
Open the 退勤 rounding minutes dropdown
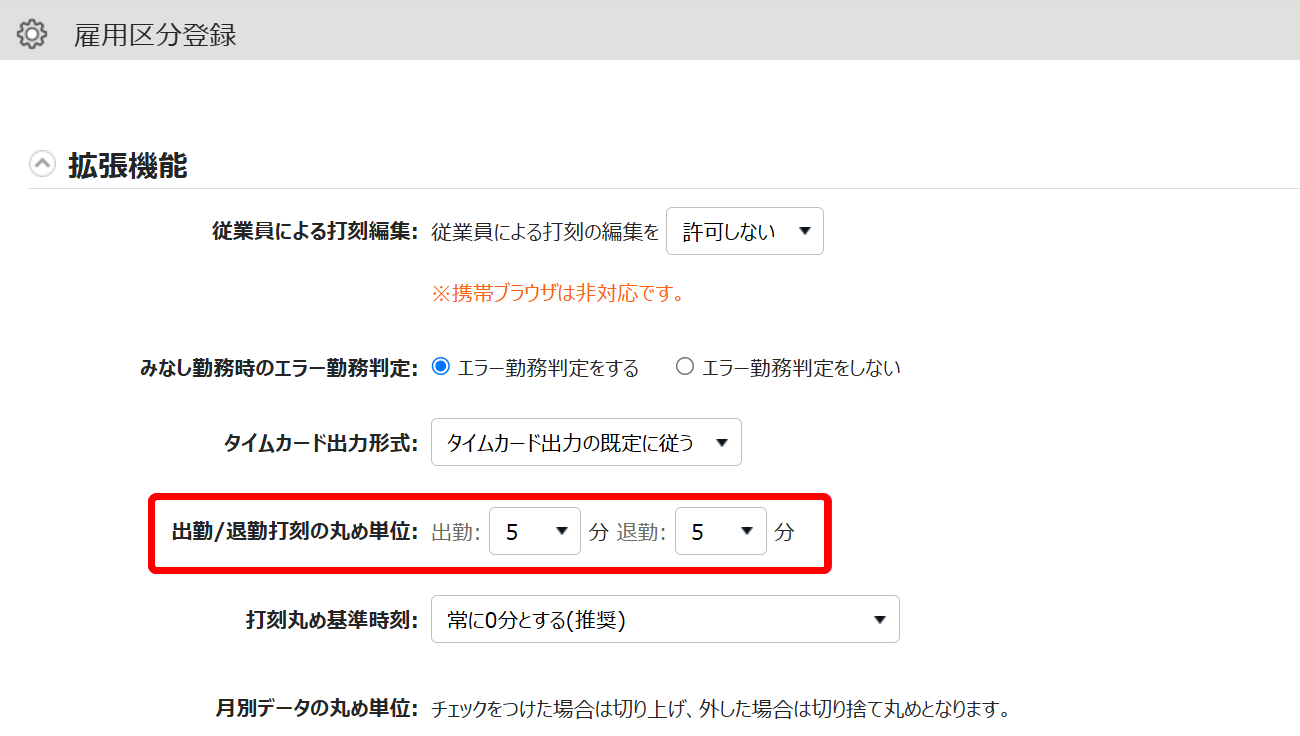pos(720,531)
